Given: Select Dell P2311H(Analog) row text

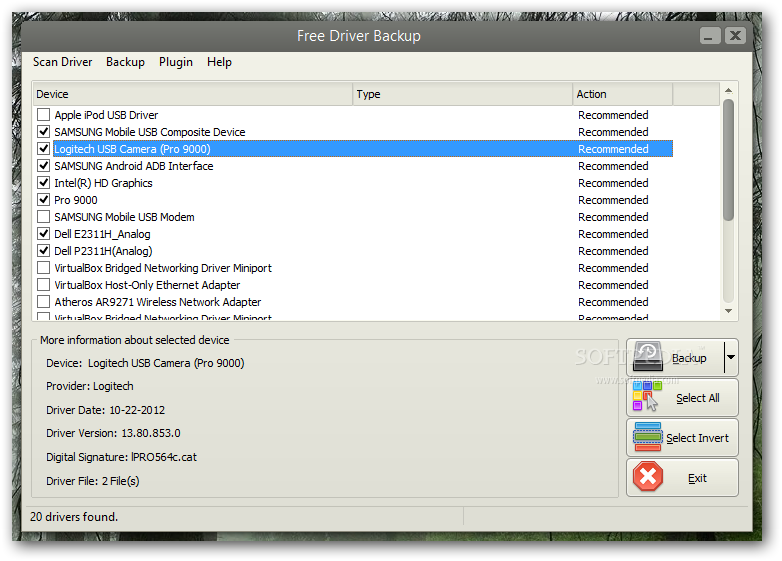Looking at the screenshot, I should tap(103, 250).
